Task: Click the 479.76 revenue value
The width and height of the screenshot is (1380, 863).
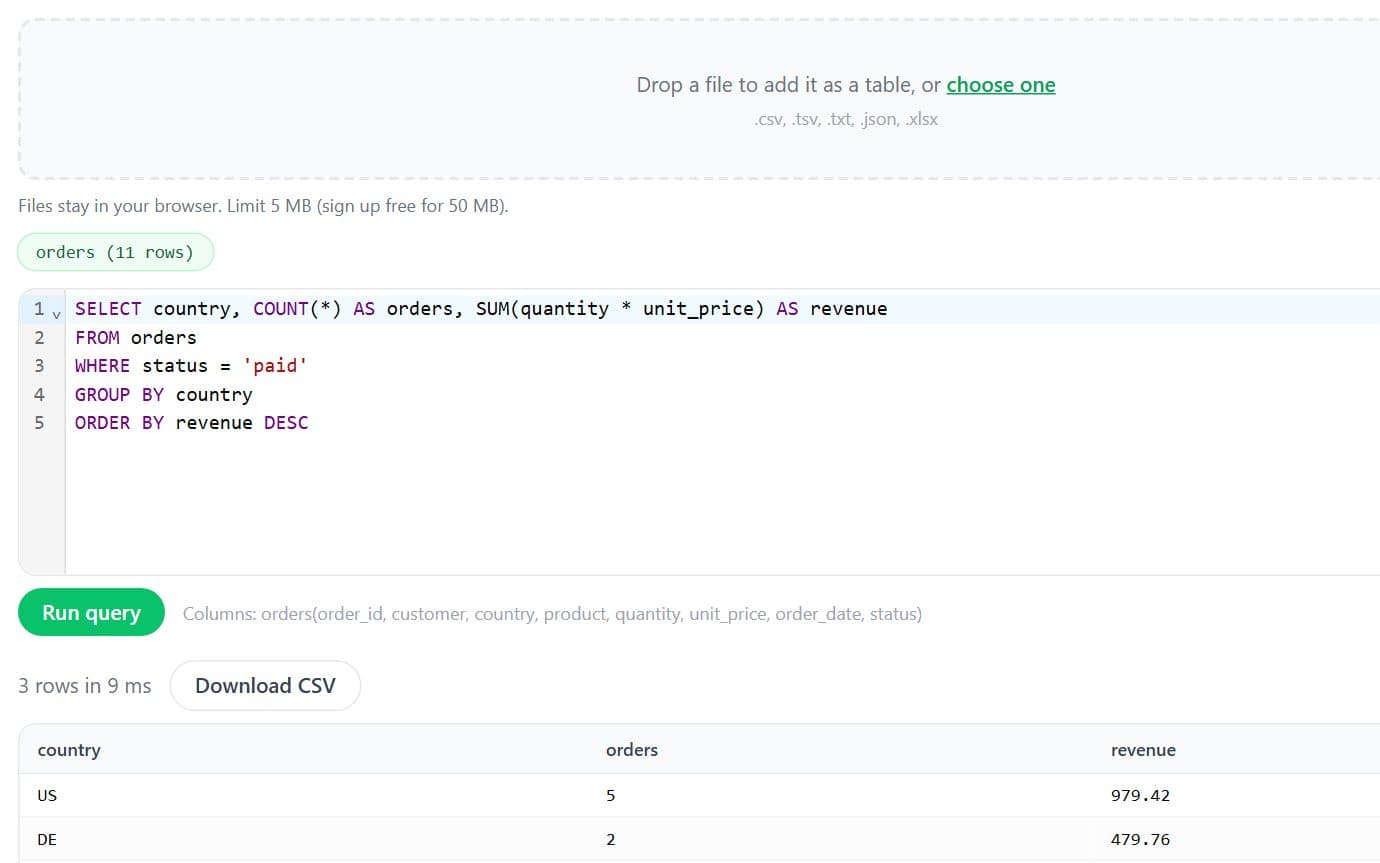Action: (x=1140, y=840)
